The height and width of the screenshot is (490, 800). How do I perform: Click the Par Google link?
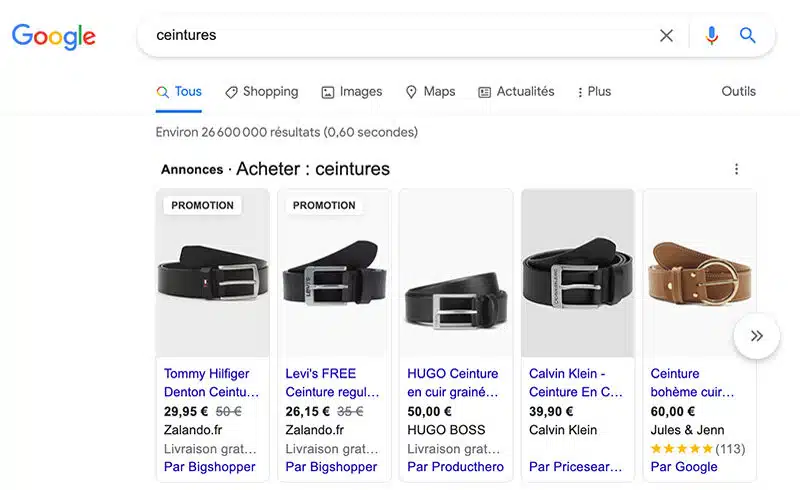684,467
